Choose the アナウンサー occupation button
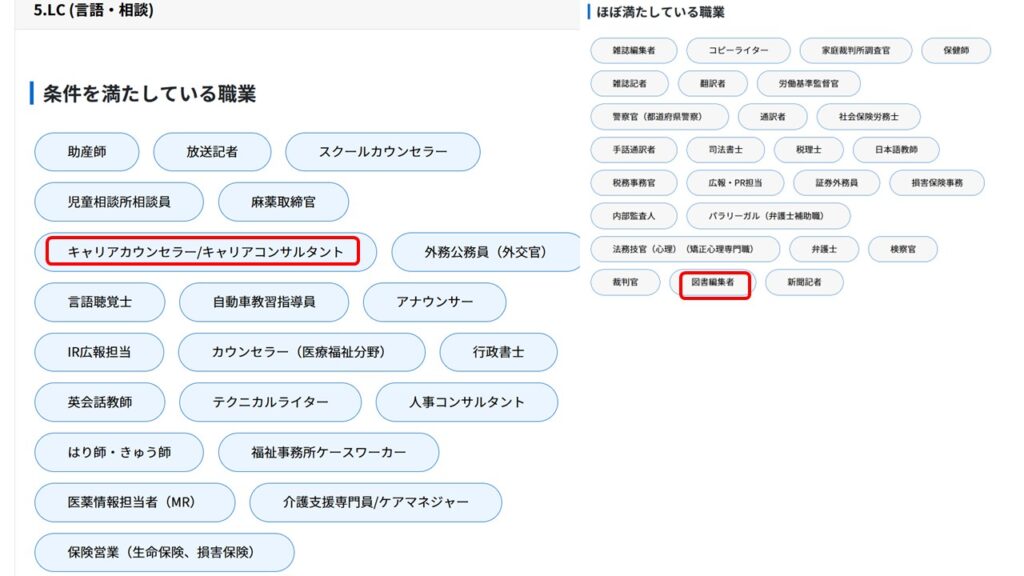The height and width of the screenshot is (576, 1024). tap(434, 302)
